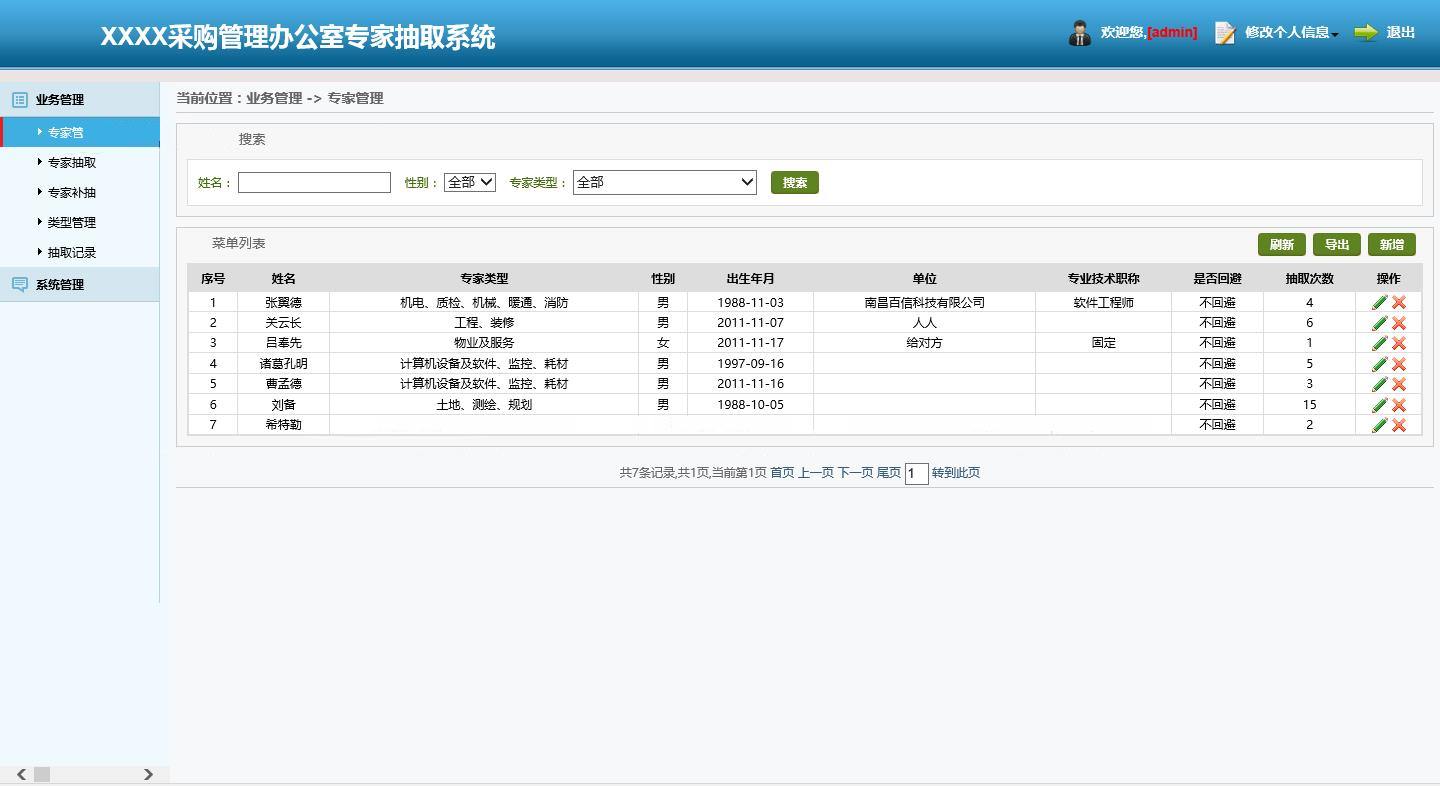Click the cell 土地、测绘、规划
Image resolution: width=1440 pixels, height=786 pixels.
[484, 405]
